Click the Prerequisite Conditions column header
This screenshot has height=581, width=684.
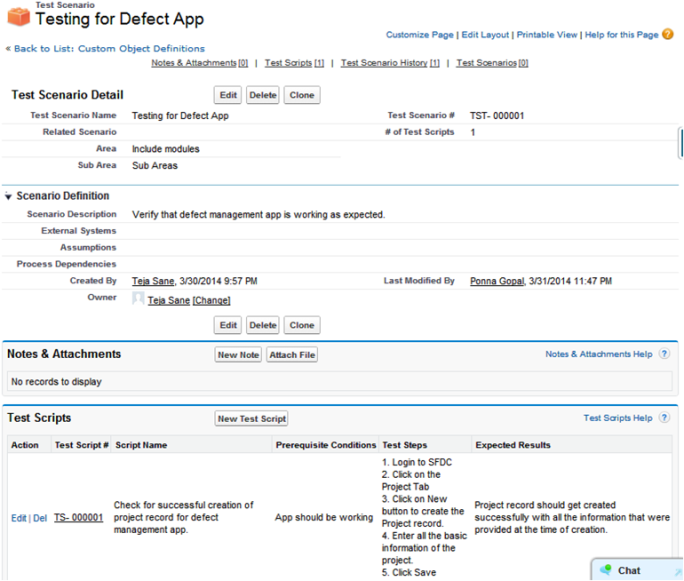coord(326,445)
